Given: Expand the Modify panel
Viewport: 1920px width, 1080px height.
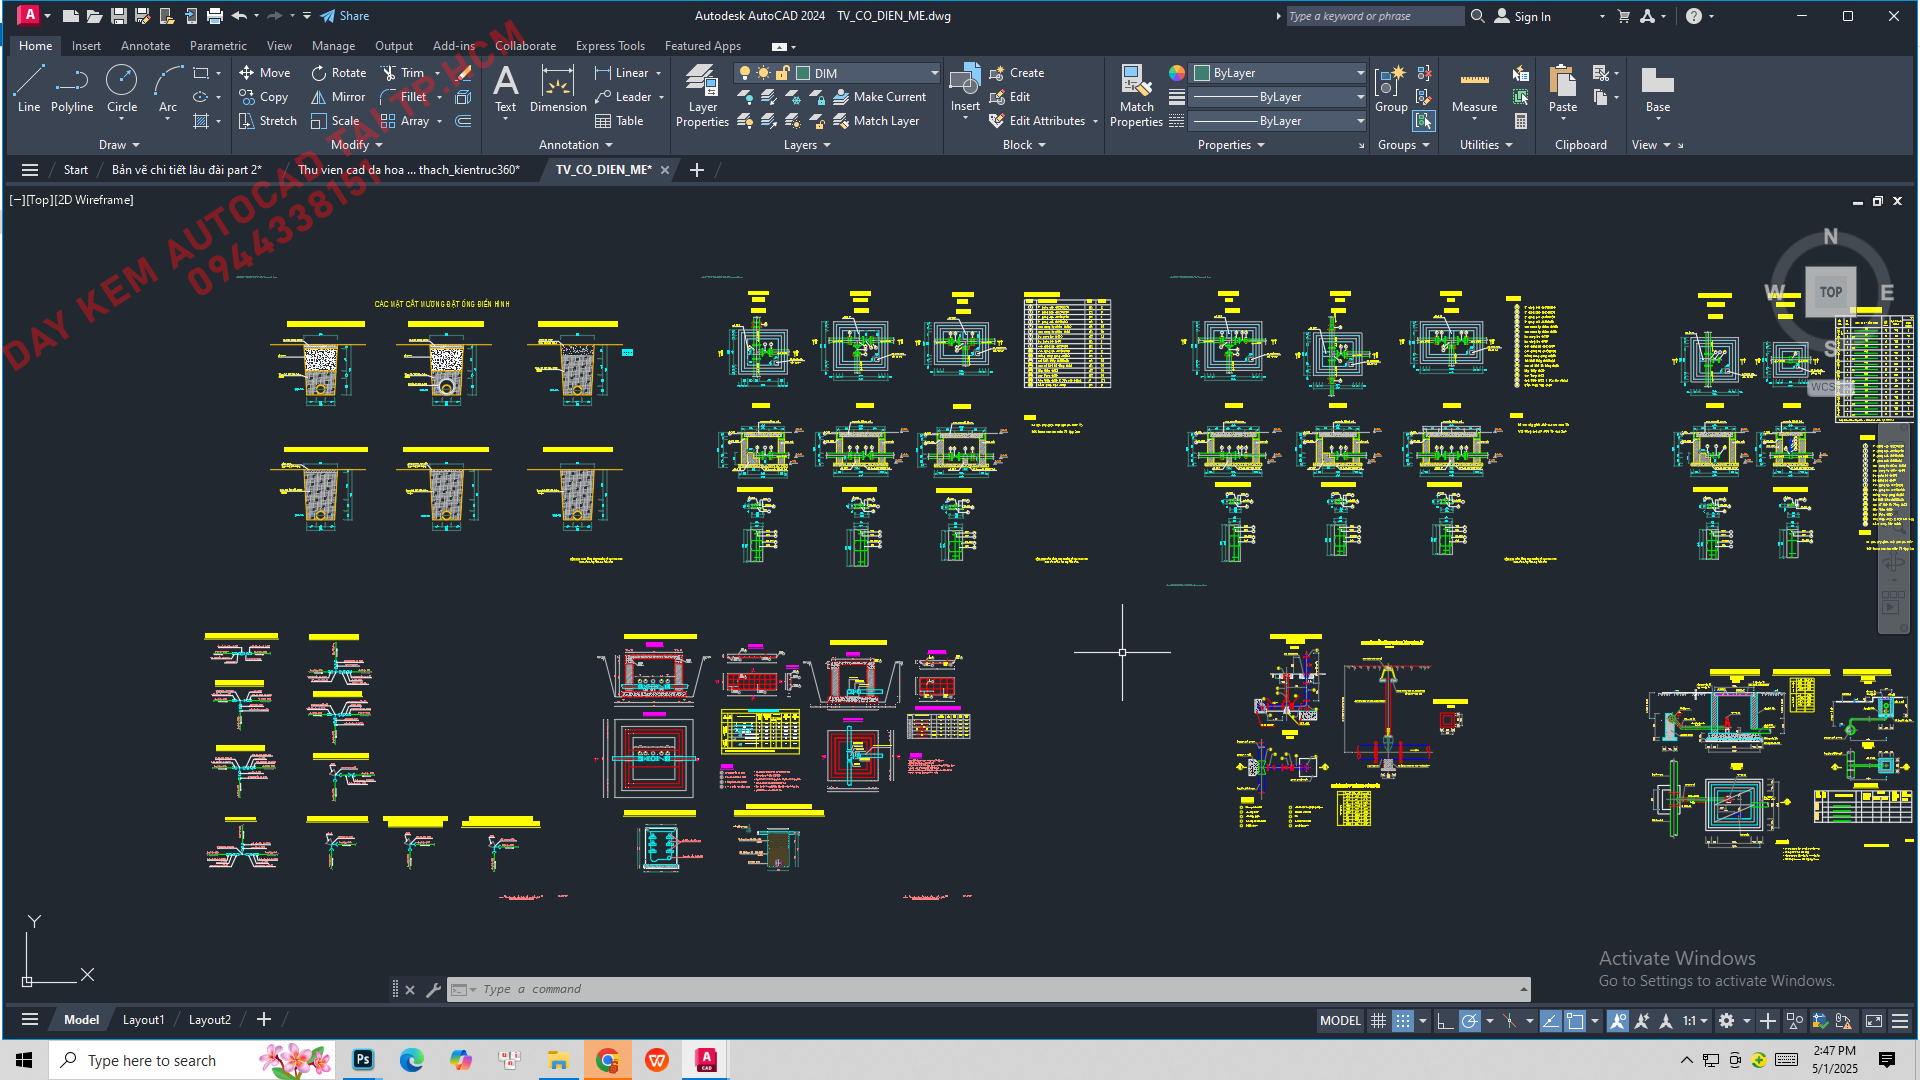Looking at the screenshot, I should pos(357,145).
